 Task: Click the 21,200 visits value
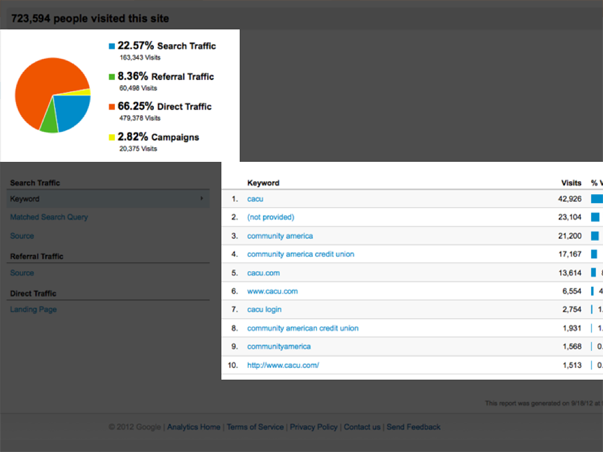pyautogui.click(x=570, y=236)
